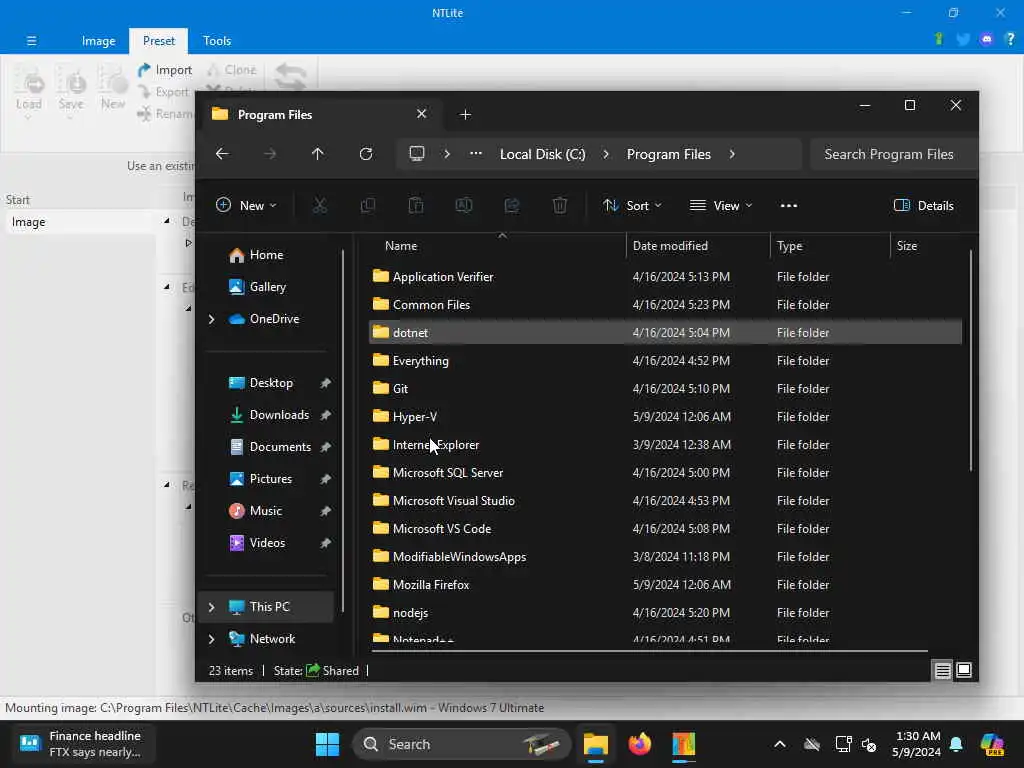Viewport: 1024px width, 768px height.
Task: Open See more ellipsis in Explorer toolbar
Action: coord(789,206)
